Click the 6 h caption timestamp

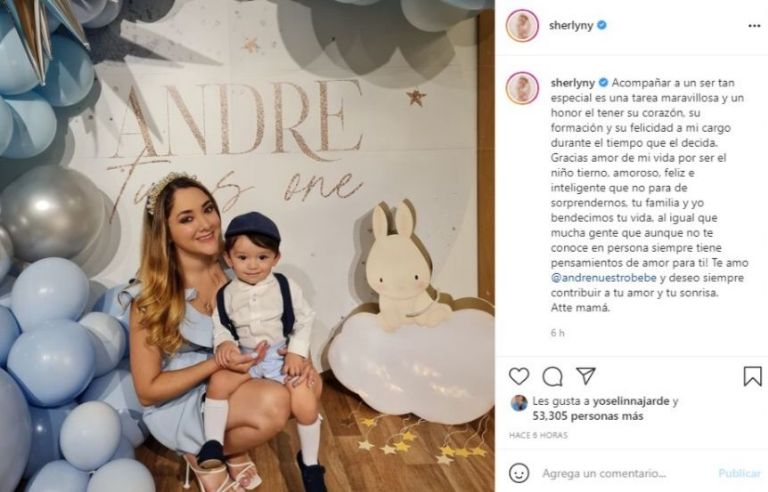557,333
